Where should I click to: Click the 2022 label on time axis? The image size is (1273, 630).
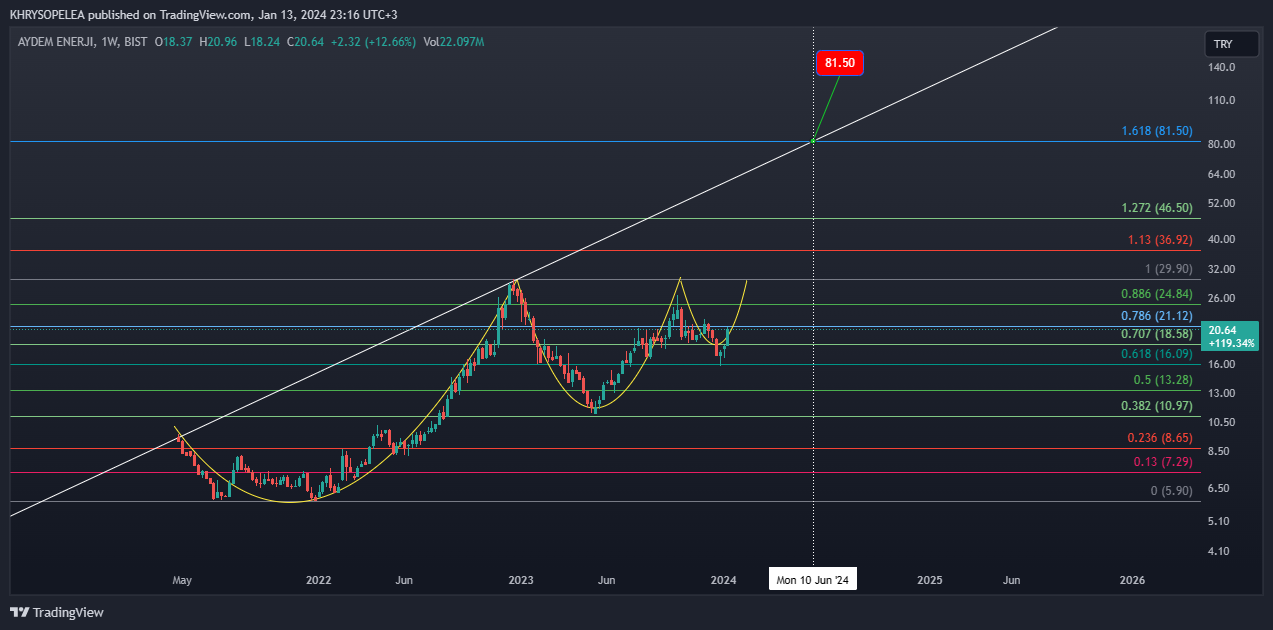point(318,580)
